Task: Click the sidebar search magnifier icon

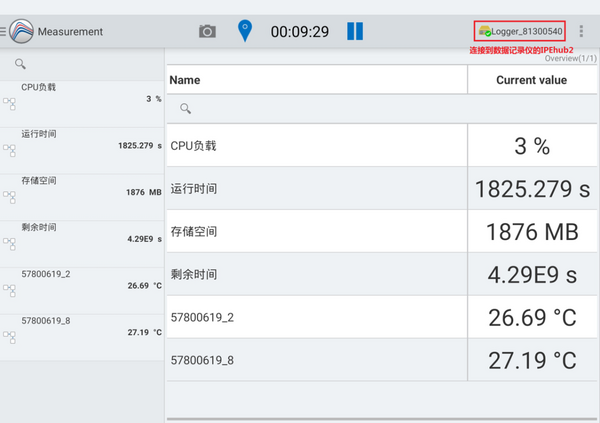Action: tap(20, 64)
